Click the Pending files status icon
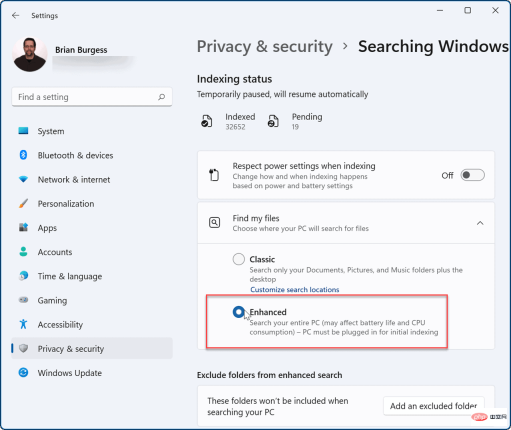Viewport: 511px width, 430px height. tap(273, 121)
